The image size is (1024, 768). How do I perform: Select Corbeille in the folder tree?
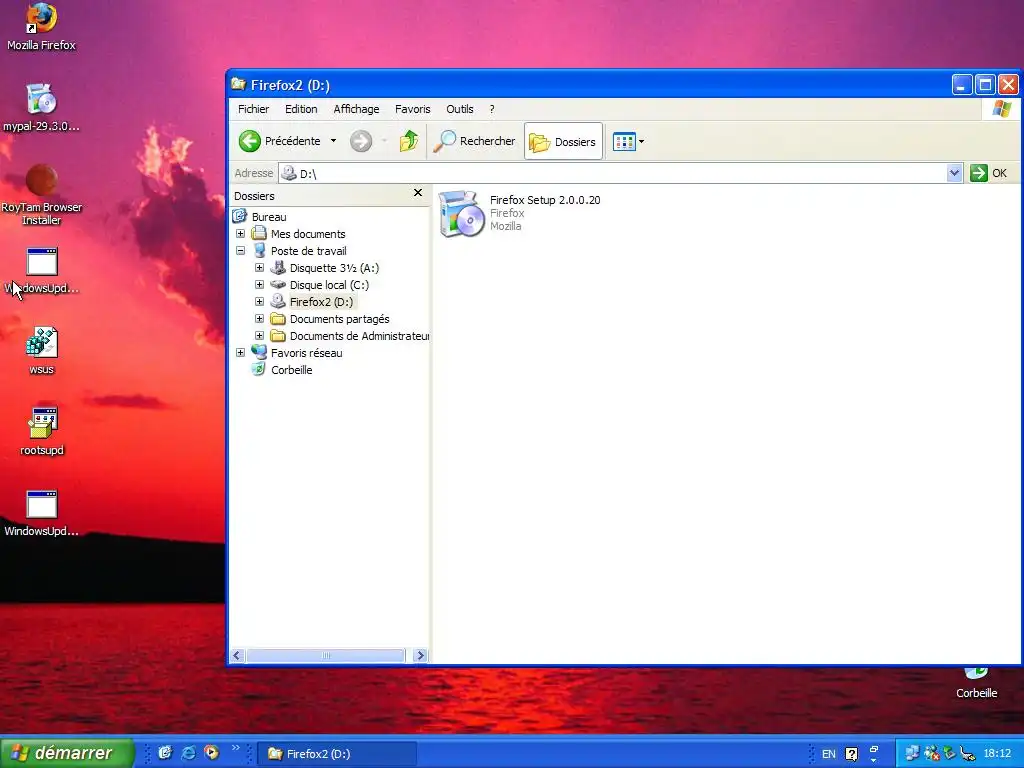[291, 370]
